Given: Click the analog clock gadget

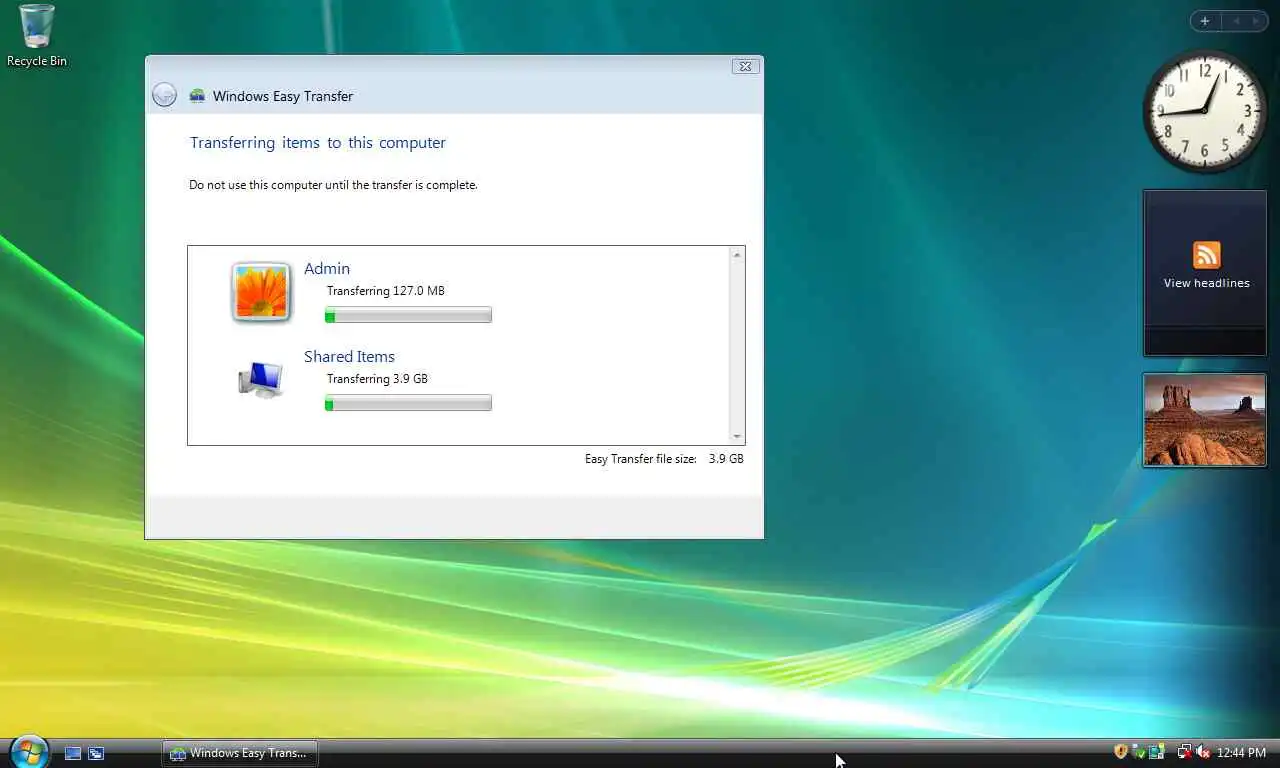Looking at the screenshot, I should point(1204,110).
